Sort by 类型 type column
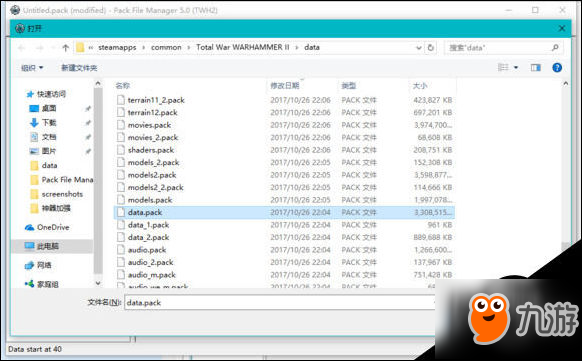The height and width of the screenshot is (361, 582). [x=349, y=86]
